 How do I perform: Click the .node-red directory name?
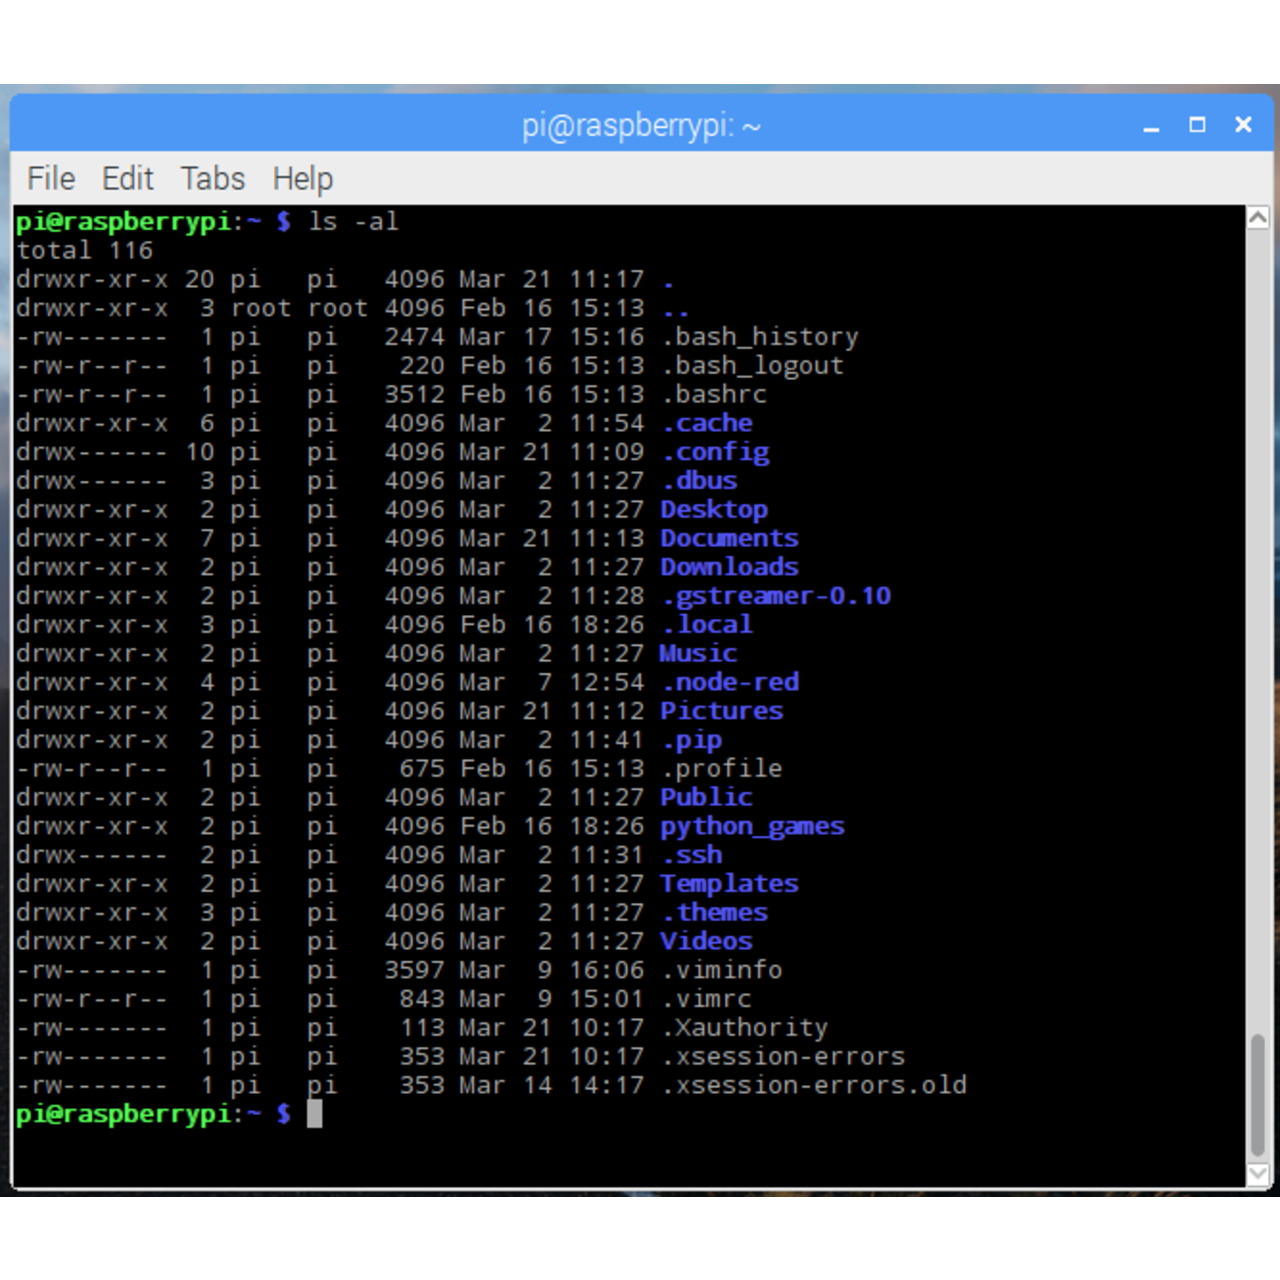pyautogui.click(x=730, y=683)
